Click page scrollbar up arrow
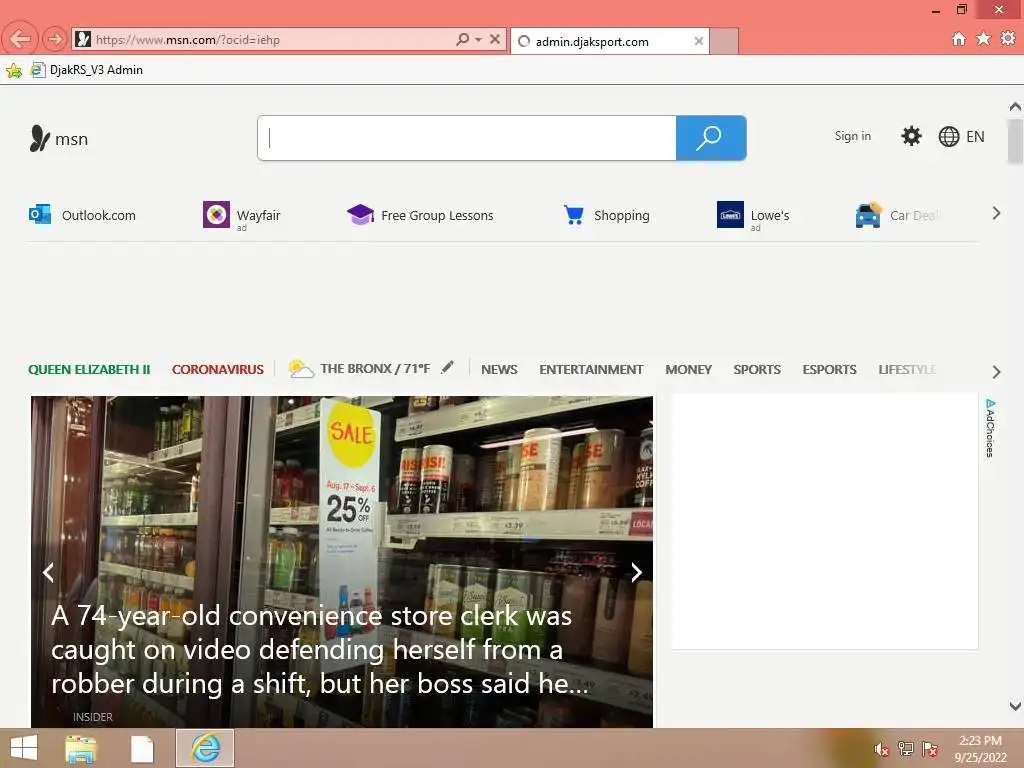 coord(1014,106)
